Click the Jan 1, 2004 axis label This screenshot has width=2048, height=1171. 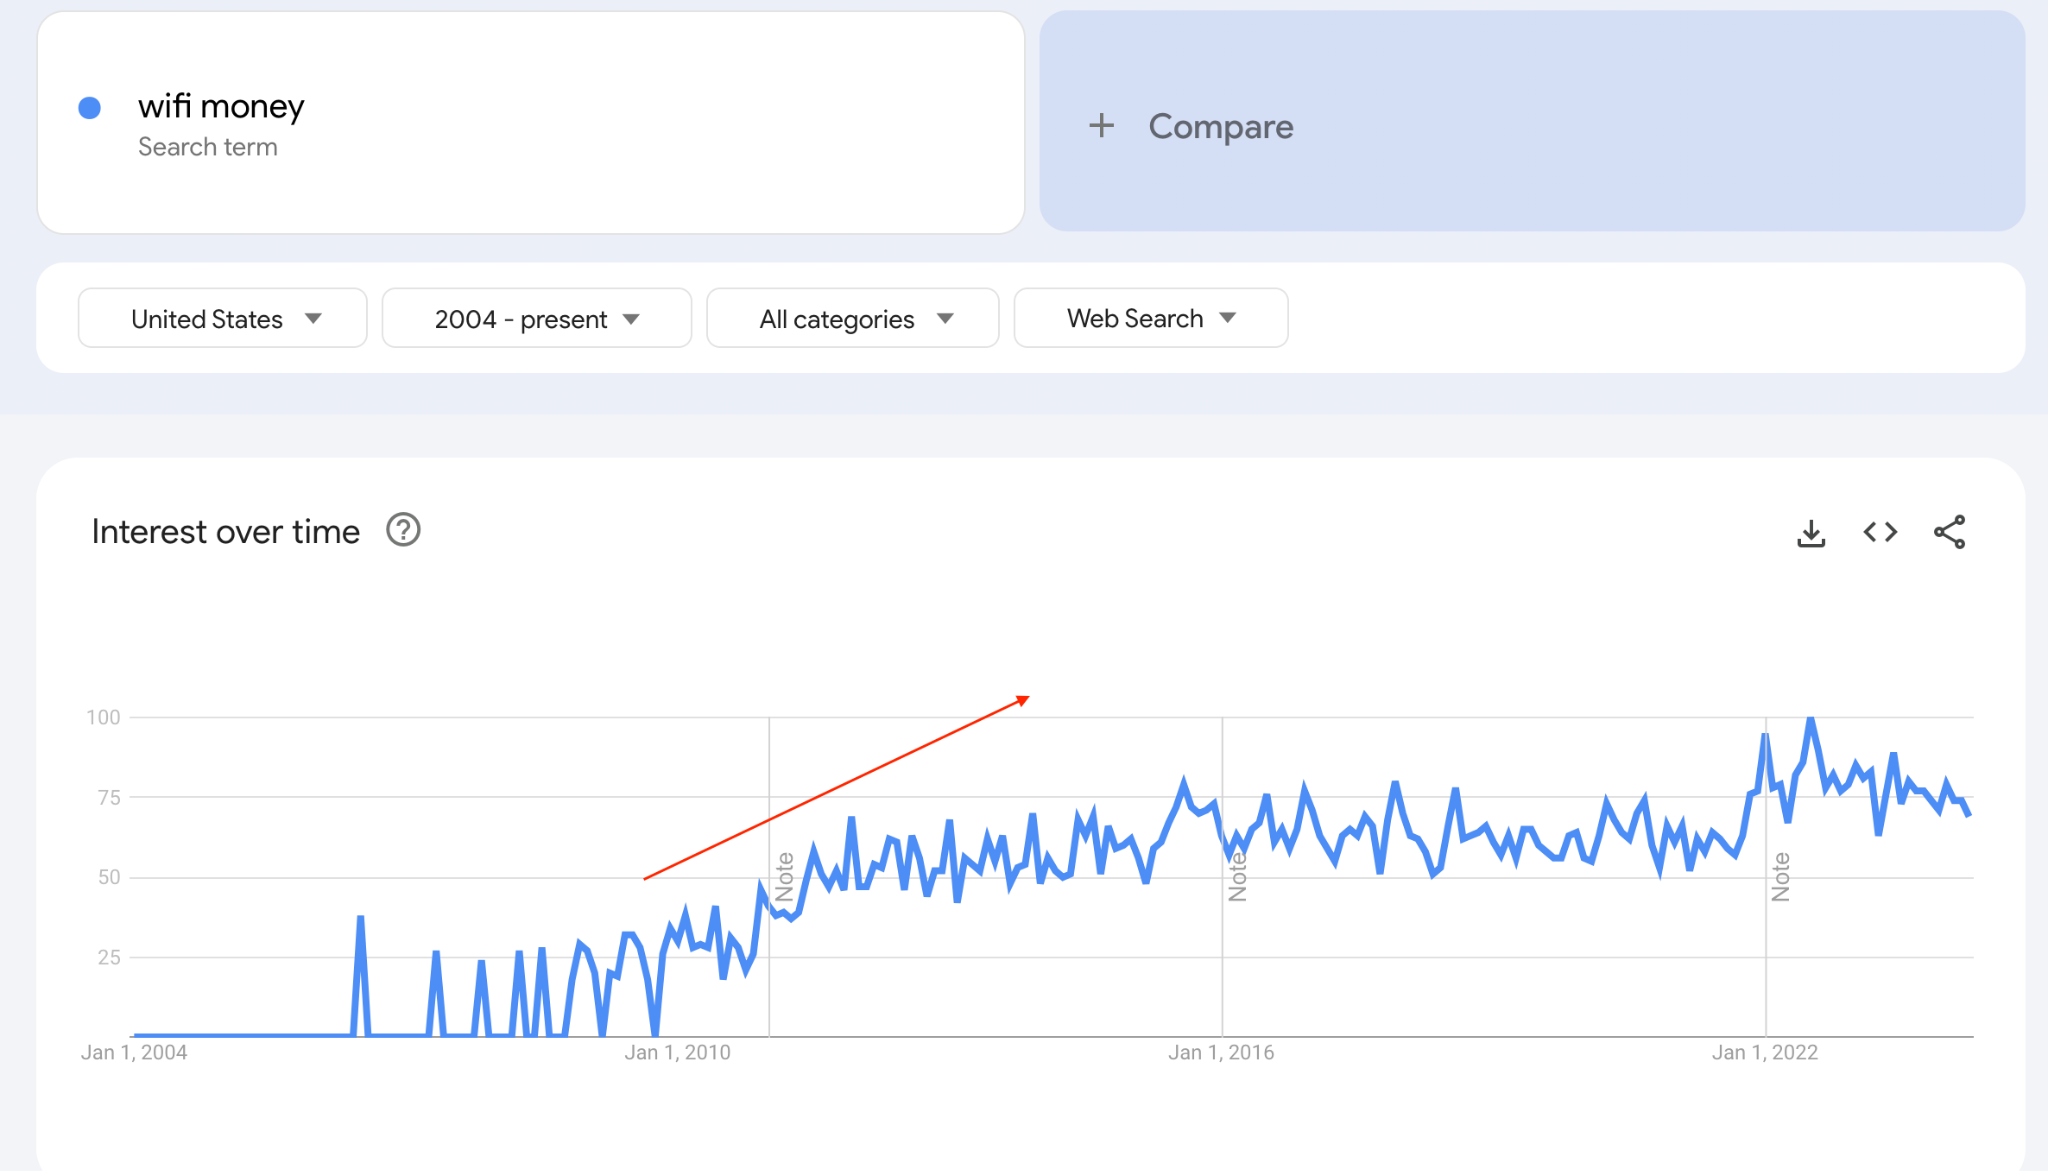click(x=134, y=1052)
